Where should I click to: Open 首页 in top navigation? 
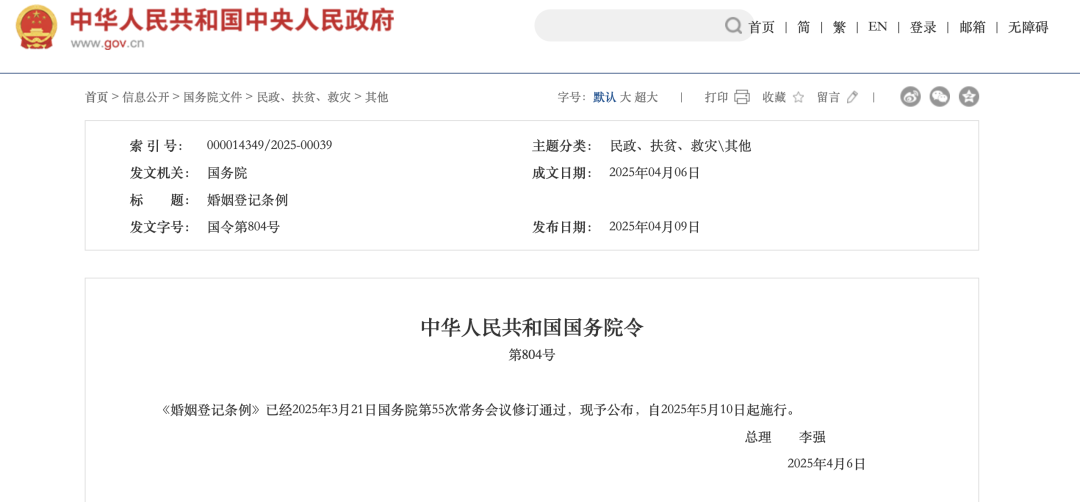click(x=762, y=27)
